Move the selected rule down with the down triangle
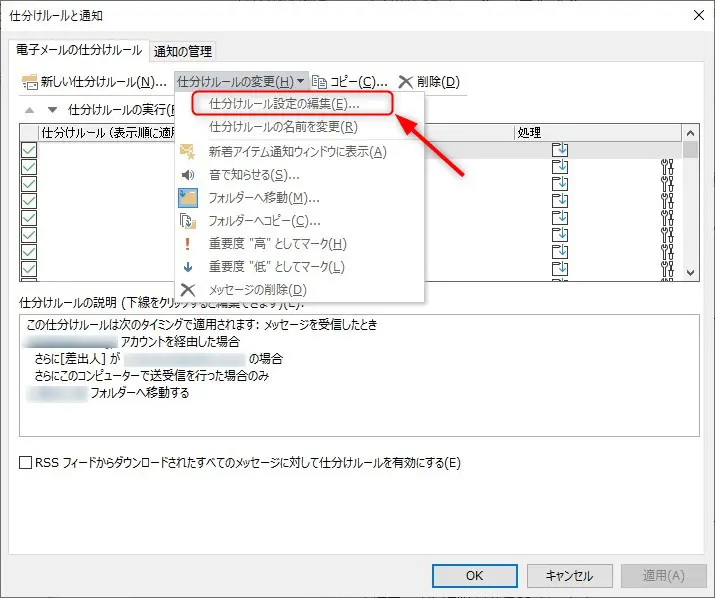Screen dimensions: 715x598 click(52, 110)
